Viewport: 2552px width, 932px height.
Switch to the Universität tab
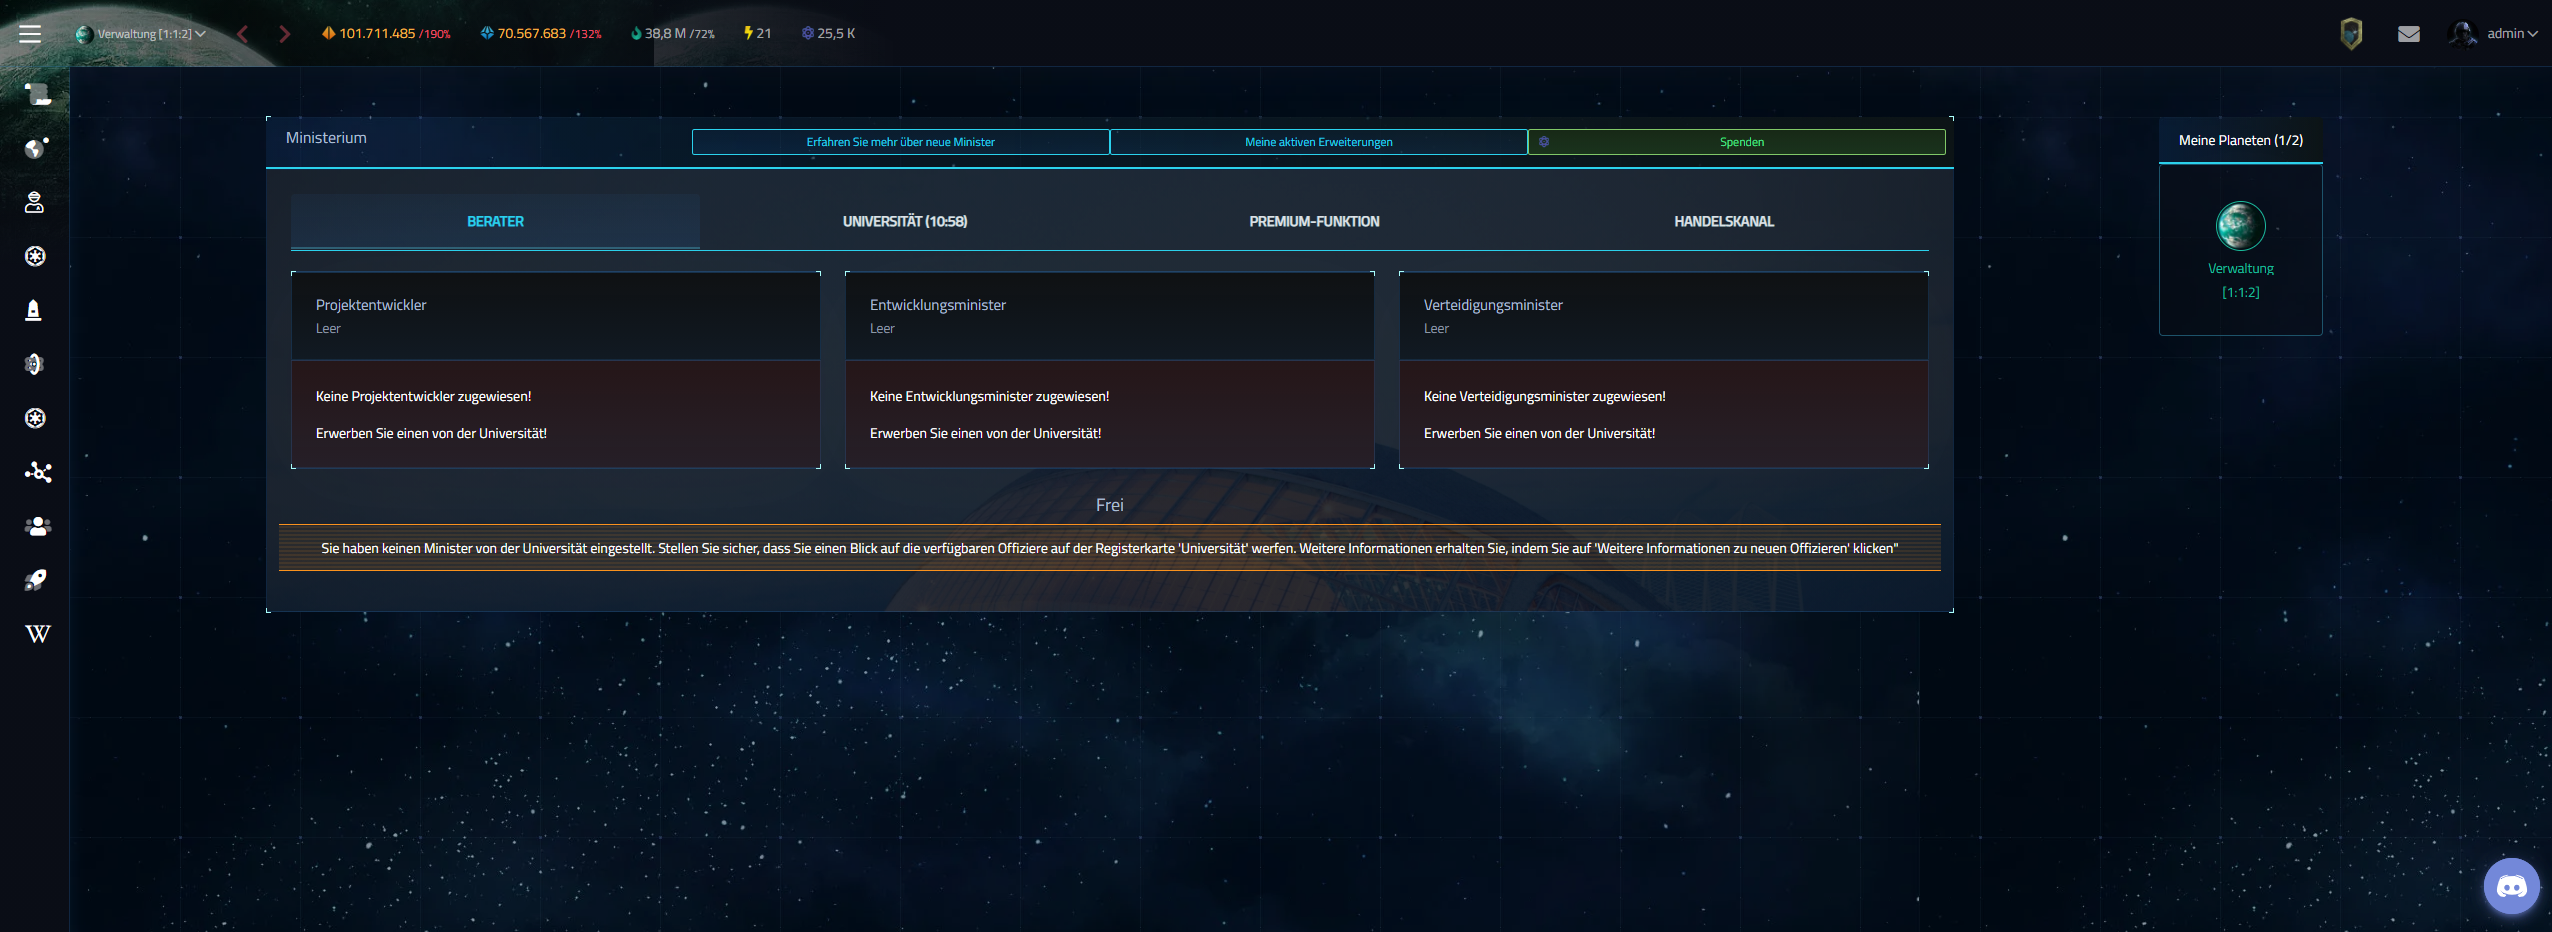click(x=904, y=221)
